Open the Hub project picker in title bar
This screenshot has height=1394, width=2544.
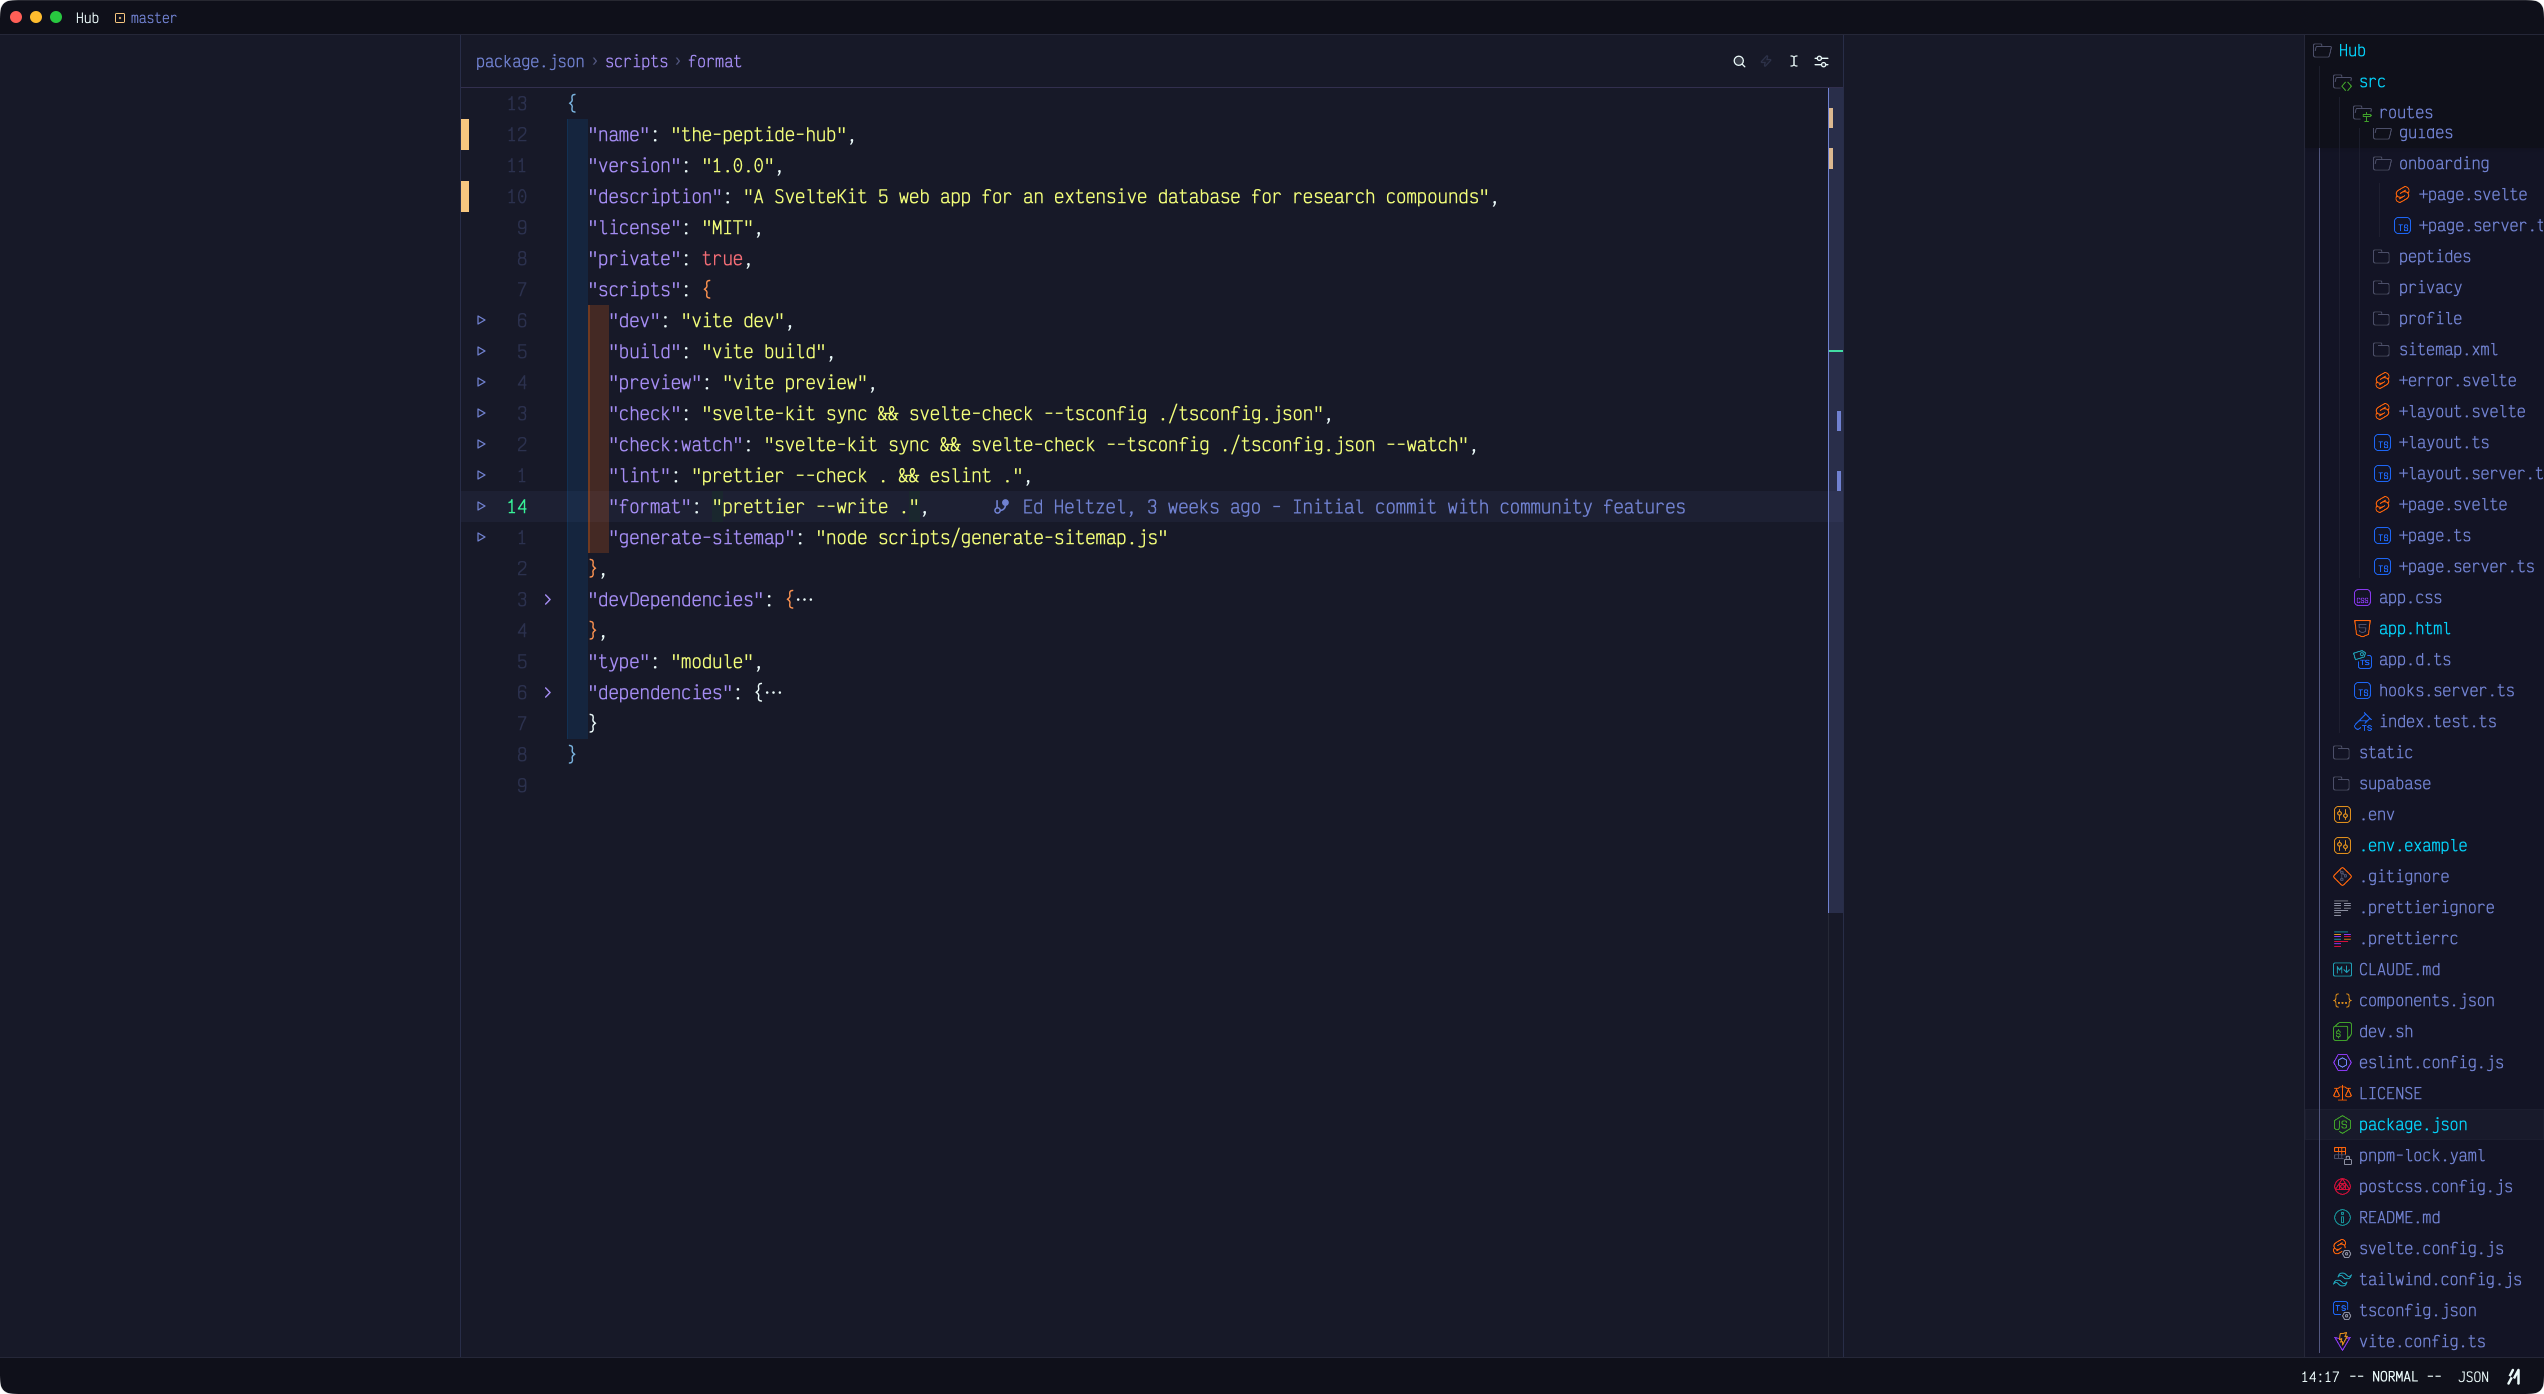87,18
